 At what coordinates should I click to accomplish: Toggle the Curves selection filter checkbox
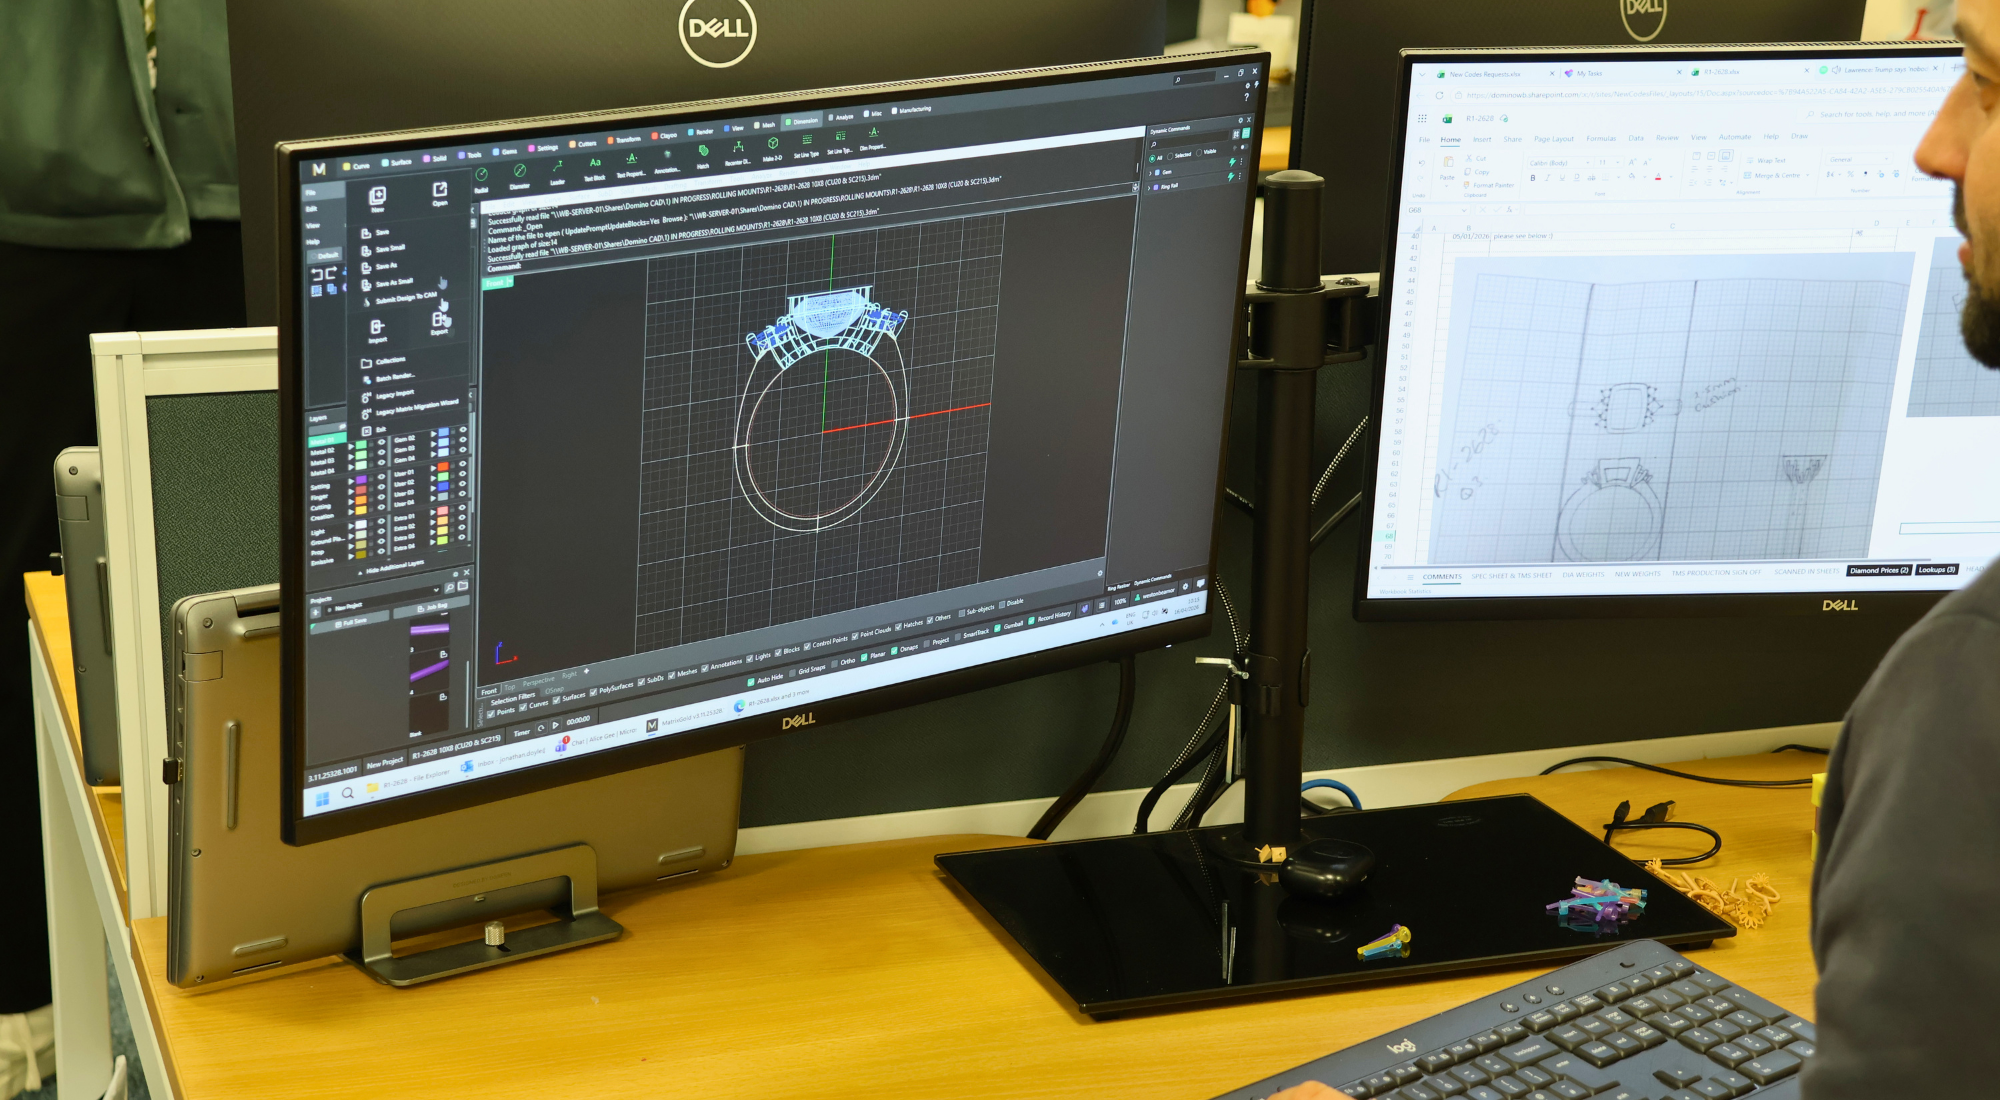(x=523, y=707)
